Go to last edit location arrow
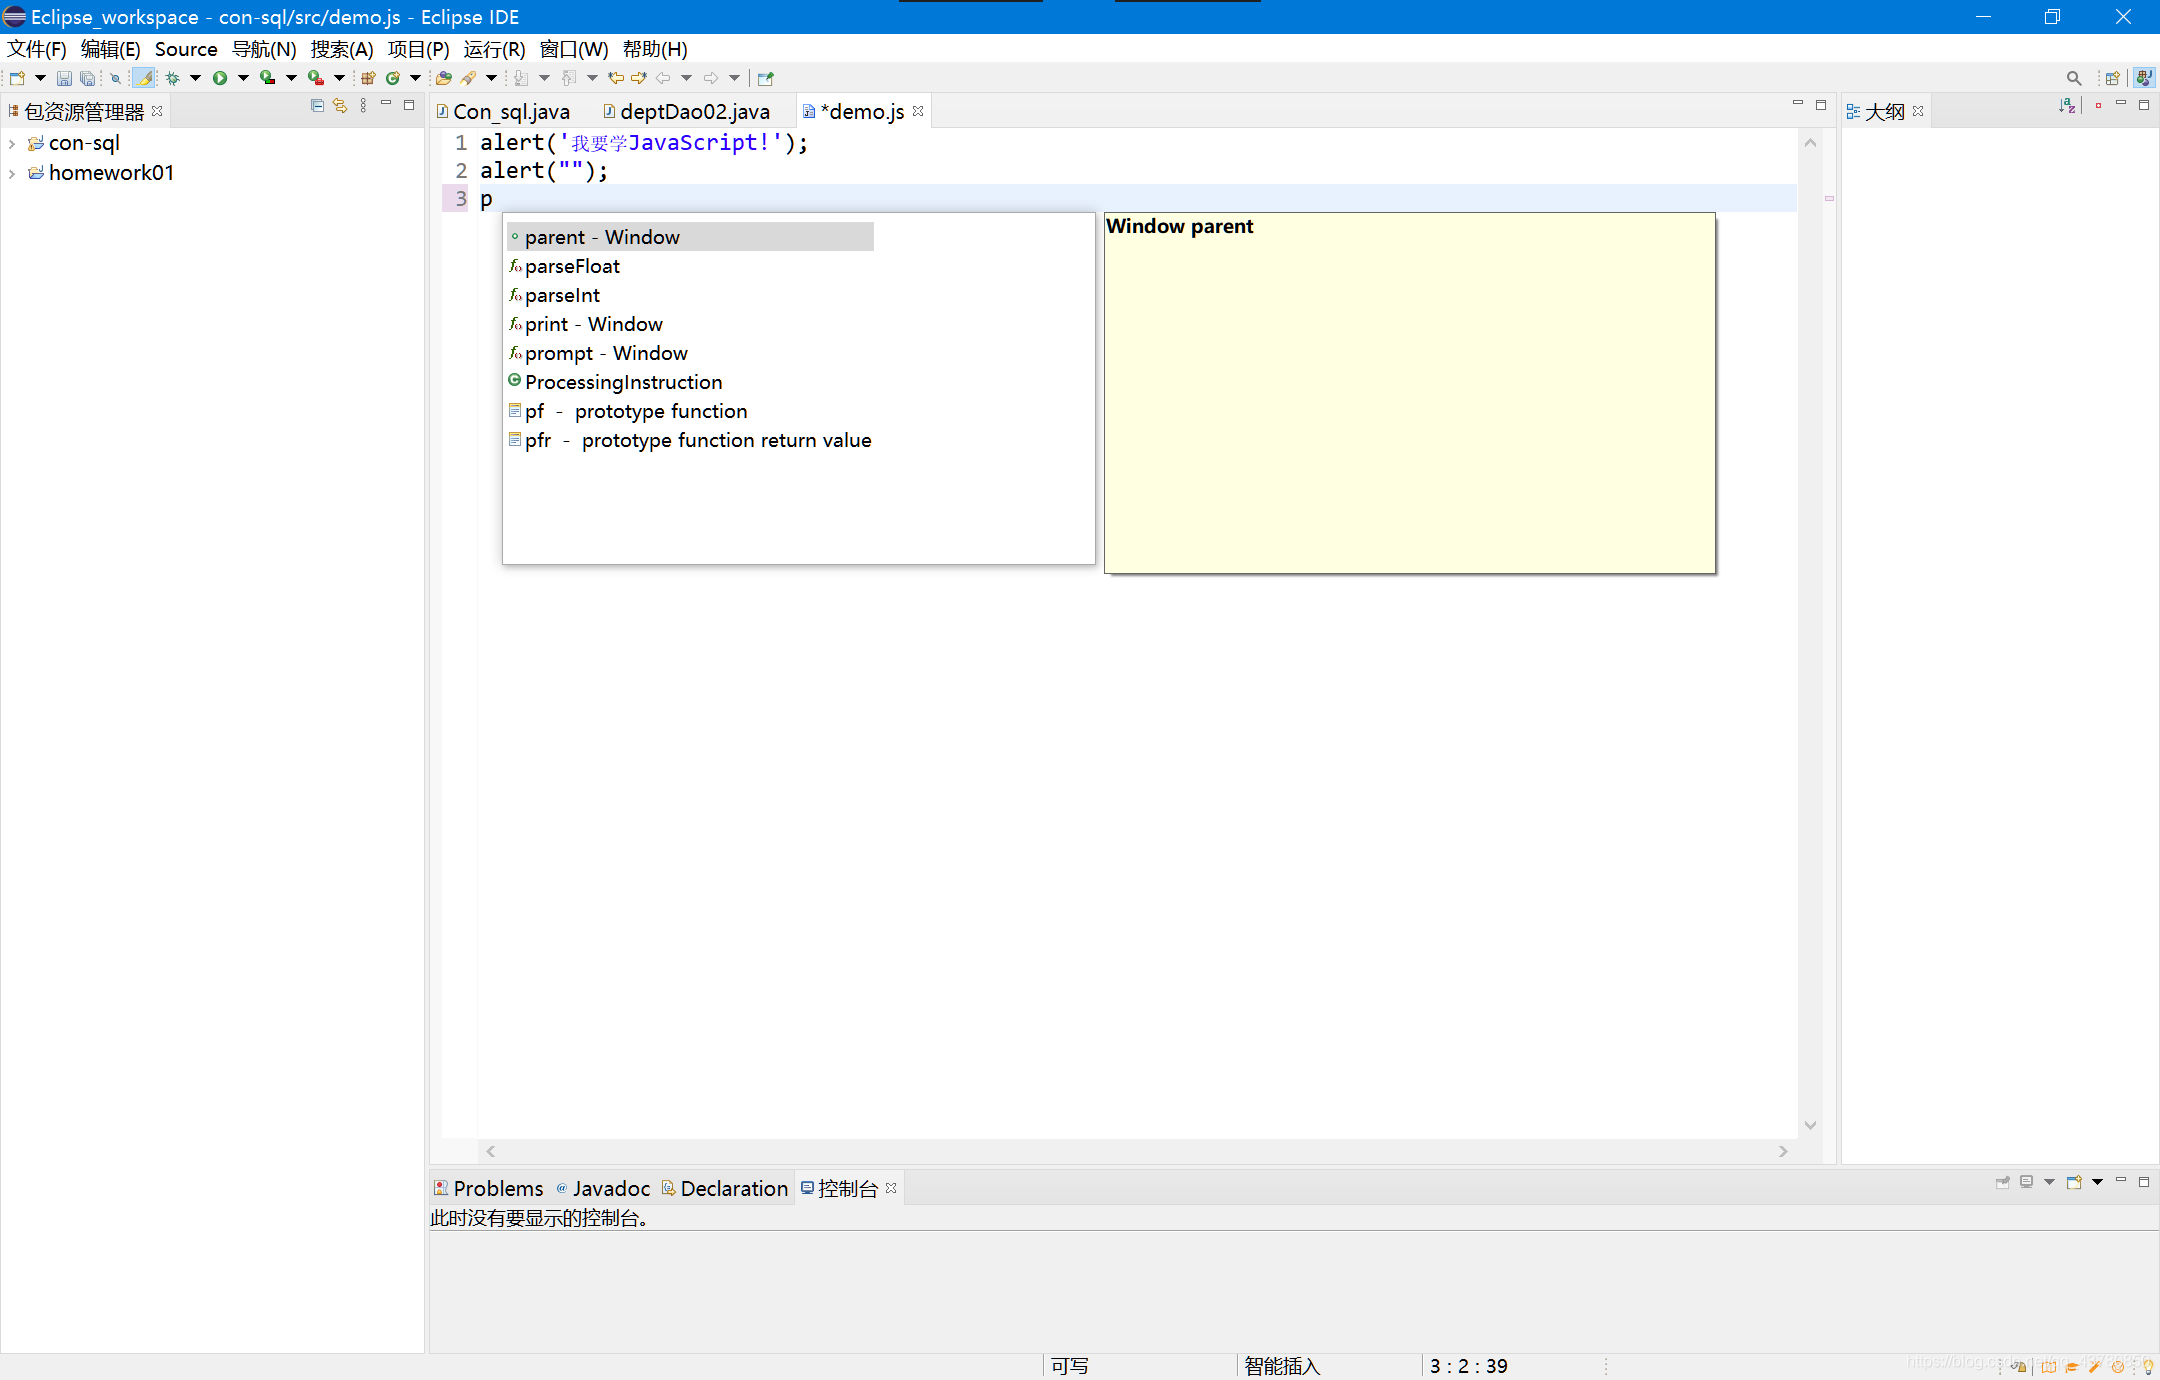The height and width of the screenshot is (1380, 2160). point(616,78)
